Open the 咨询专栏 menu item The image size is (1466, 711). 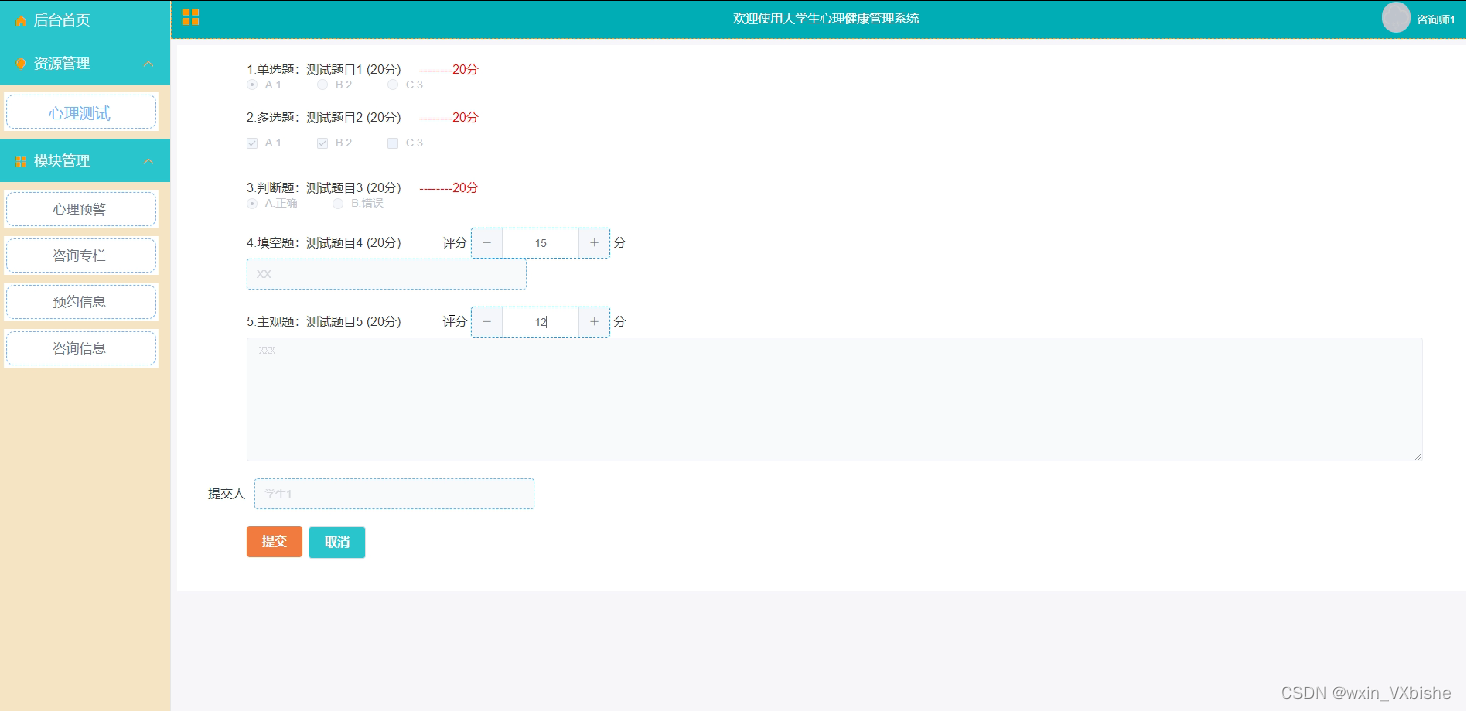[x=81, y=256]
